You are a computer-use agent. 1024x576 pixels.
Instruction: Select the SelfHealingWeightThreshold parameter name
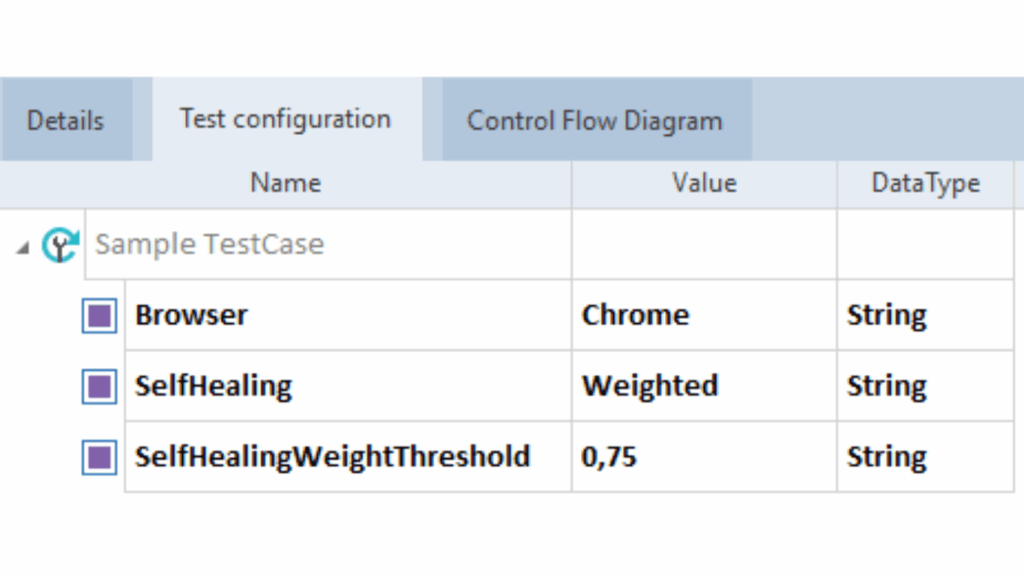[332, 458]
